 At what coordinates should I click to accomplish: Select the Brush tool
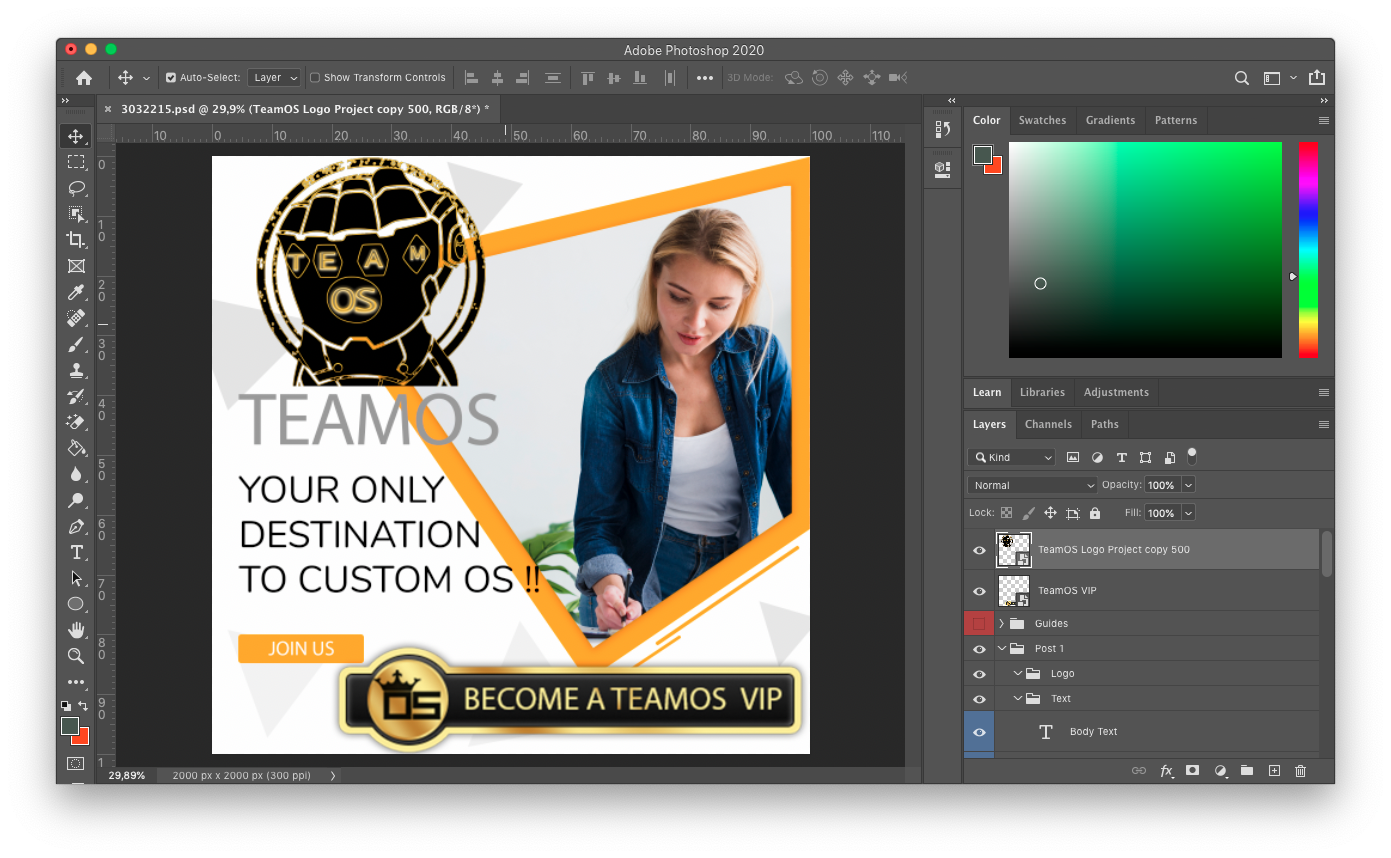coord(76,344)
